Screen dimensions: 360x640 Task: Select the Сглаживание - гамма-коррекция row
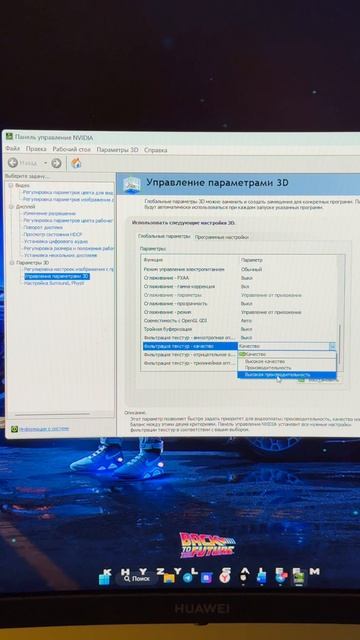point(239,287)
